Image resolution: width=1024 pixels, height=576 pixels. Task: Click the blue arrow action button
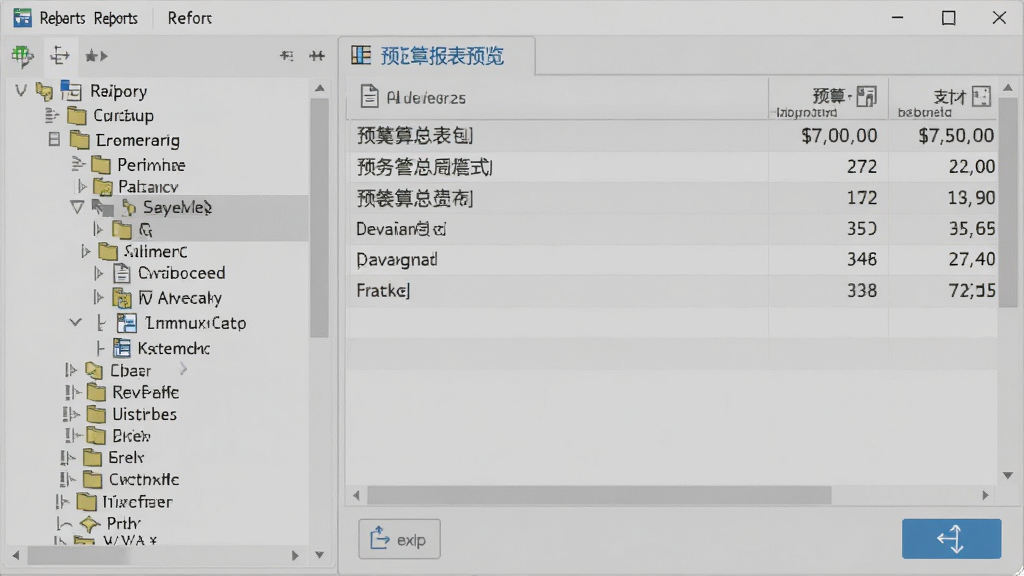[951, 539]
